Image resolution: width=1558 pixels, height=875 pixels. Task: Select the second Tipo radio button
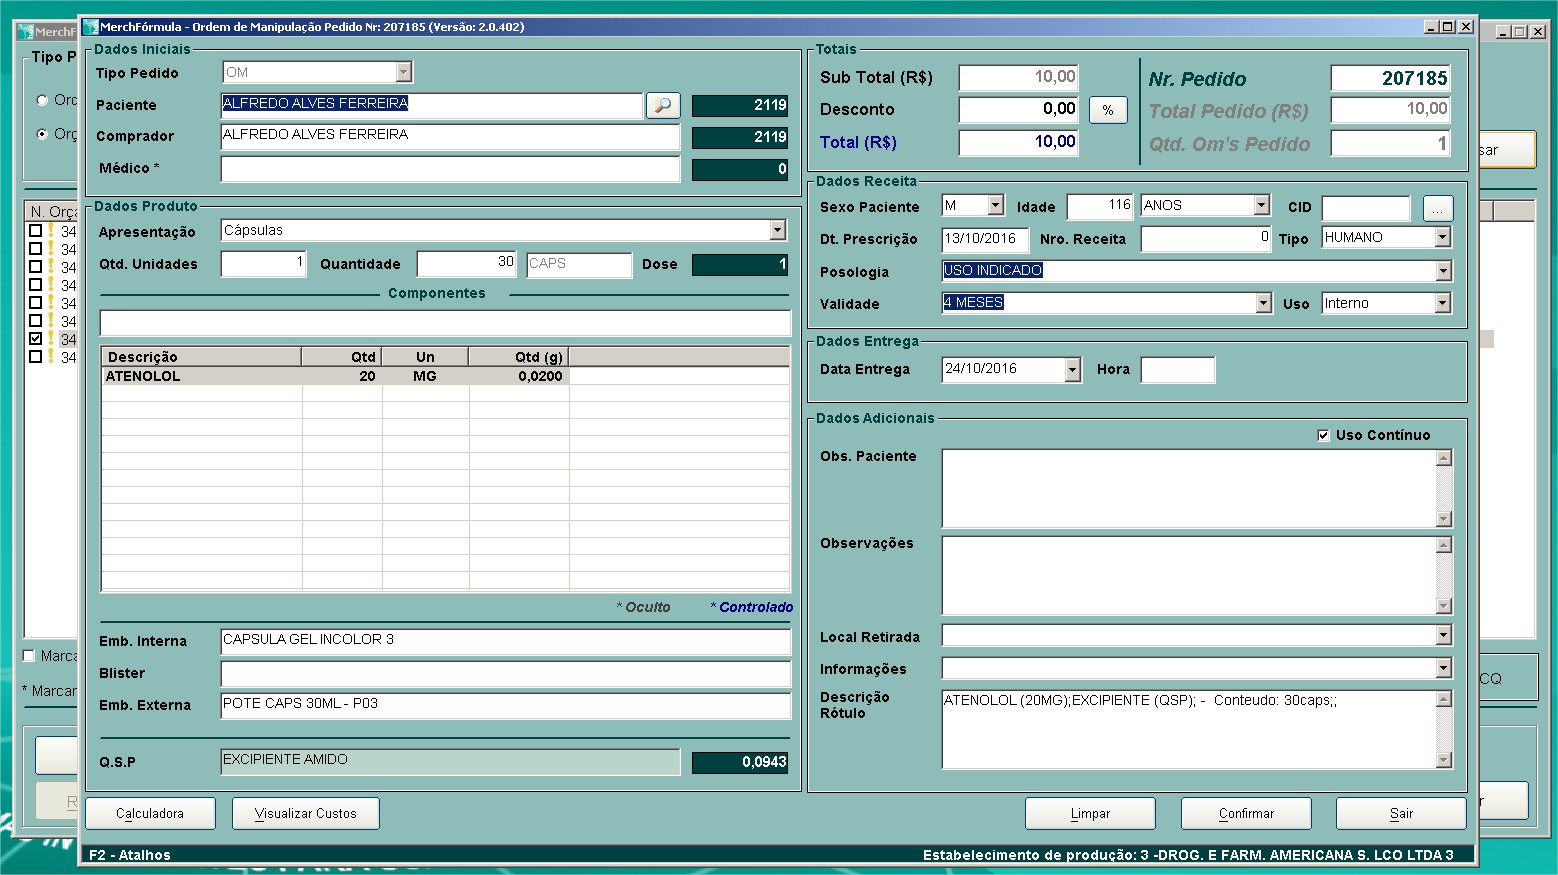click(42, 134)
